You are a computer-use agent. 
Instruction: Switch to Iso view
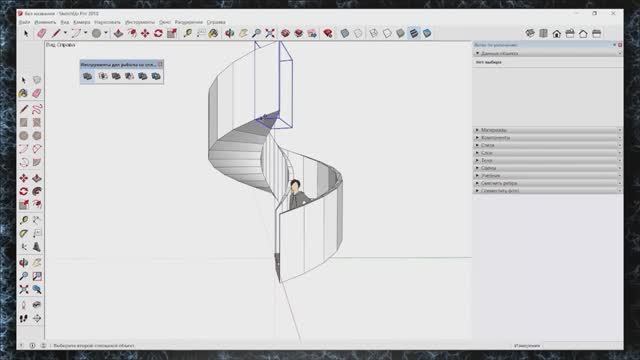point(530,33)
